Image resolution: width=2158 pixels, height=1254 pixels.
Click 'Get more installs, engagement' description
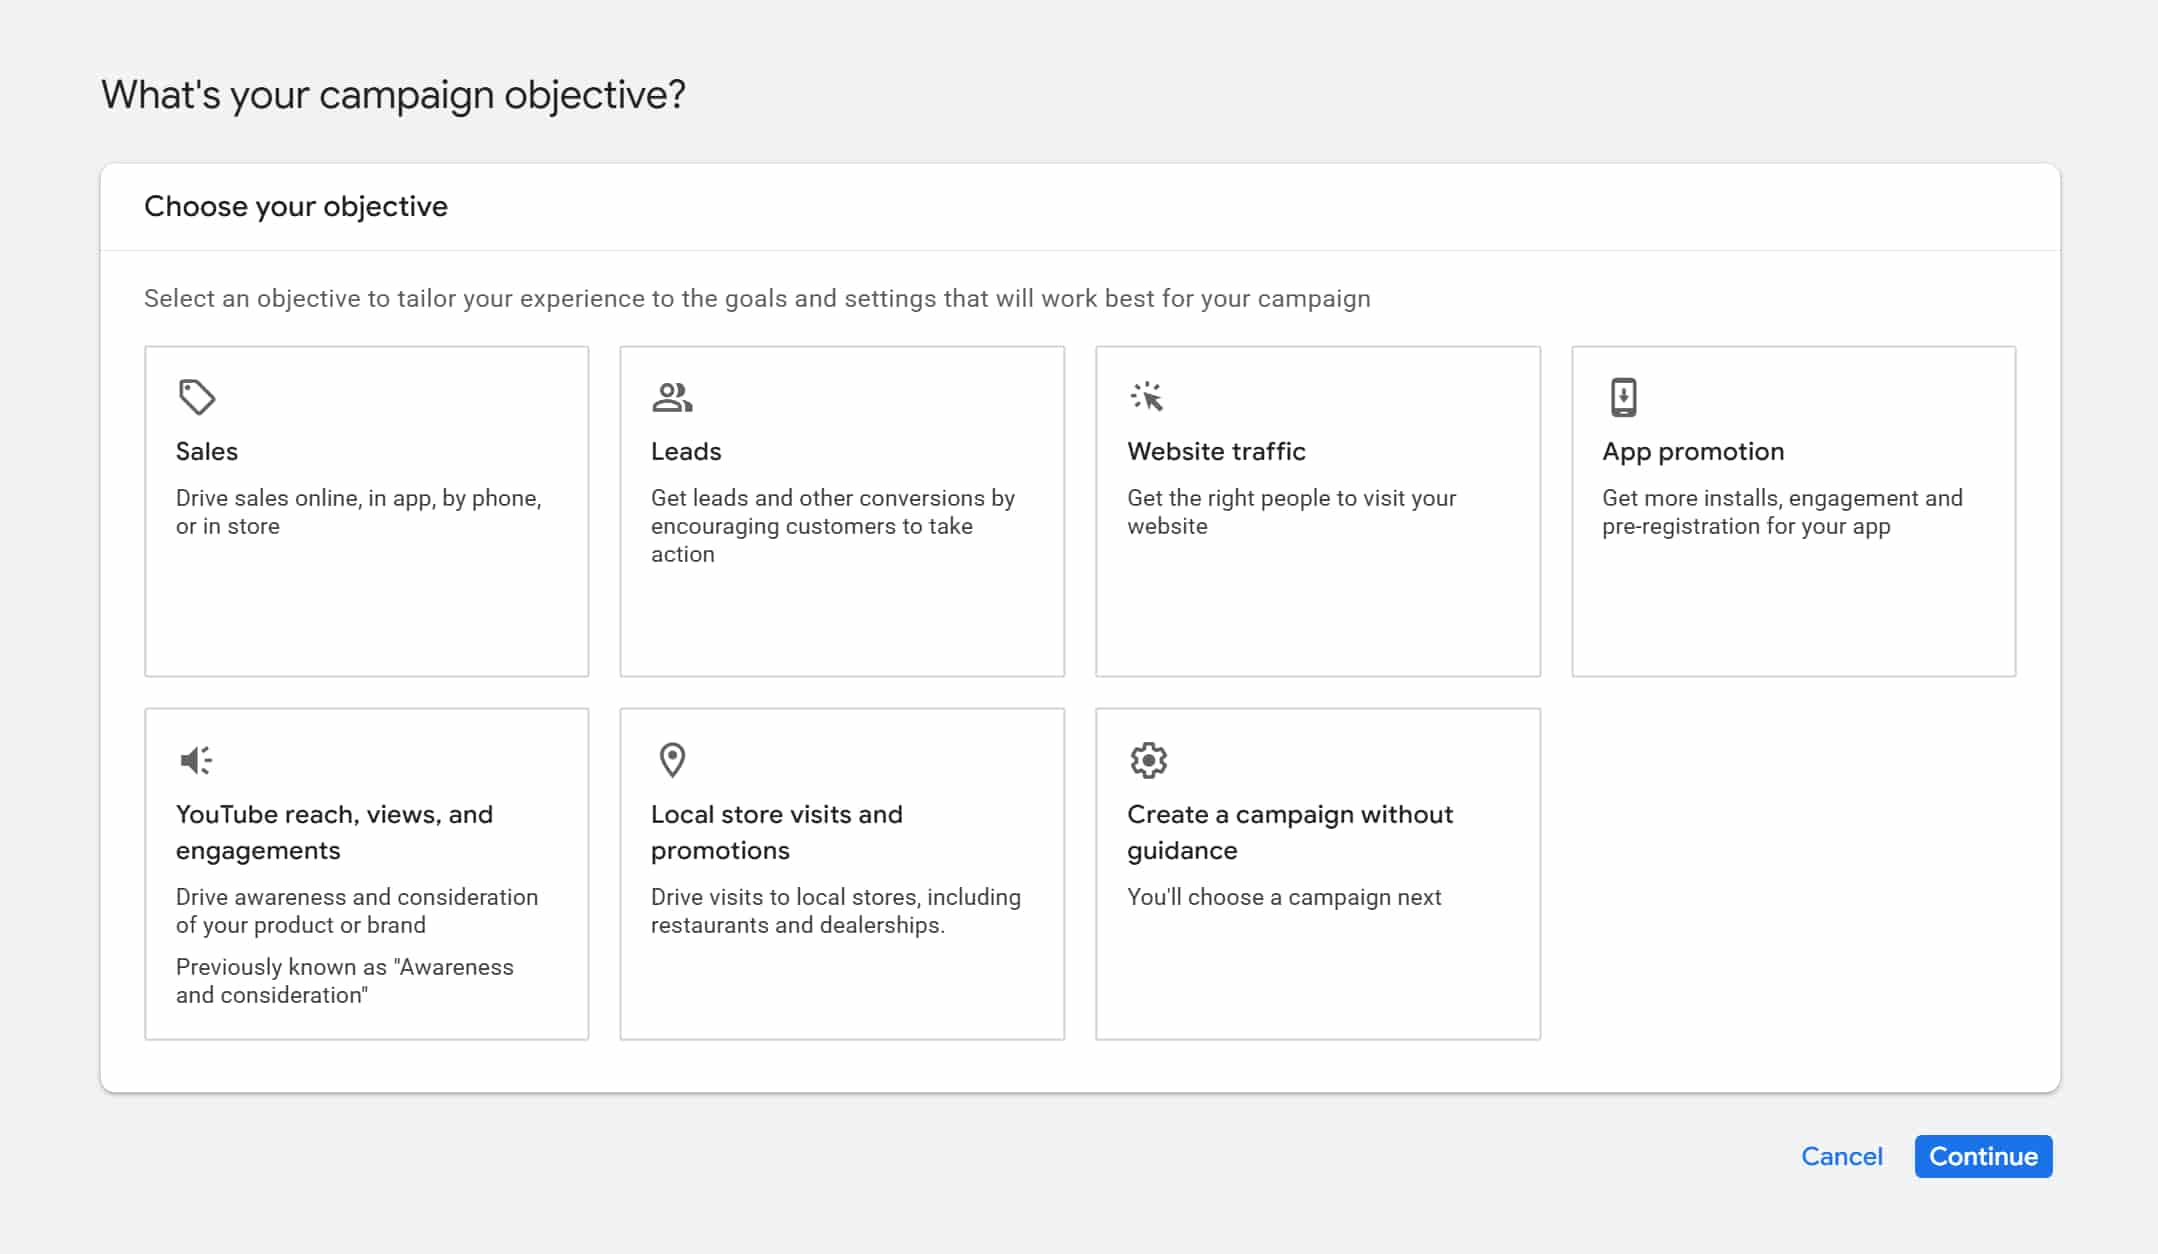coord(1782,512)
